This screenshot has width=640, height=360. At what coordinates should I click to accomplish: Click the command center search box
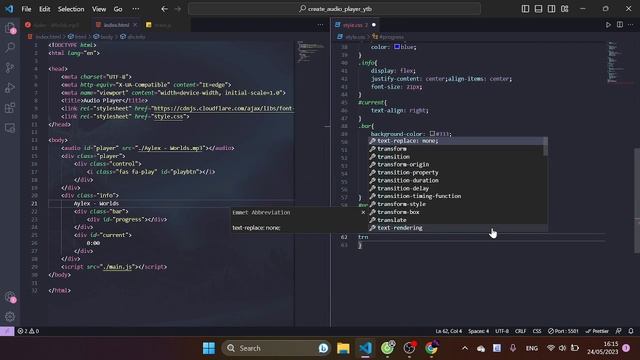(x=334, y=9)
